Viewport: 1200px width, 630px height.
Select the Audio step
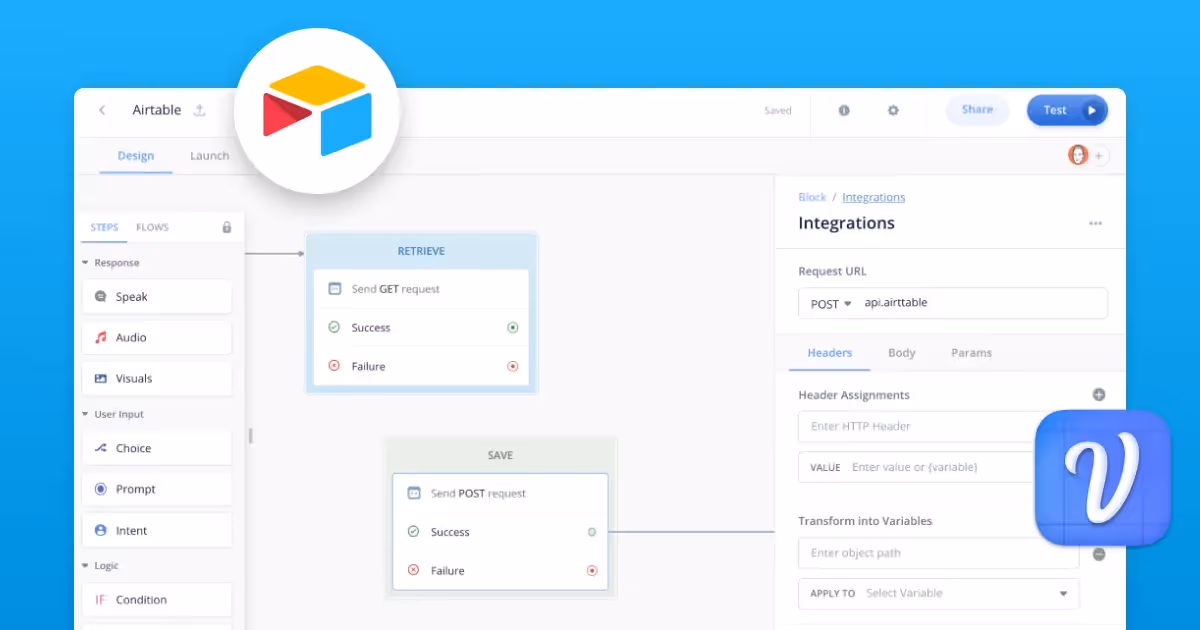(157, 338)
